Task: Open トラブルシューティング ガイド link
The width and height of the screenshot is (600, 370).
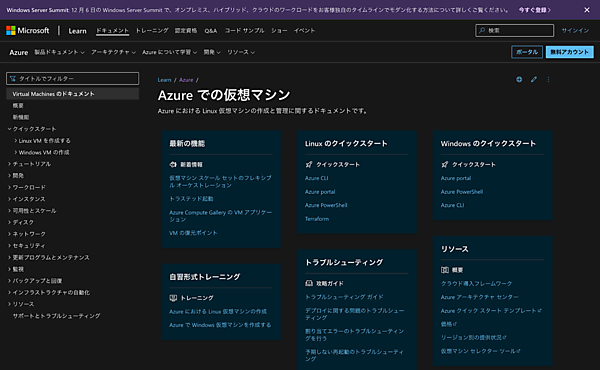Action: (344, 297)
